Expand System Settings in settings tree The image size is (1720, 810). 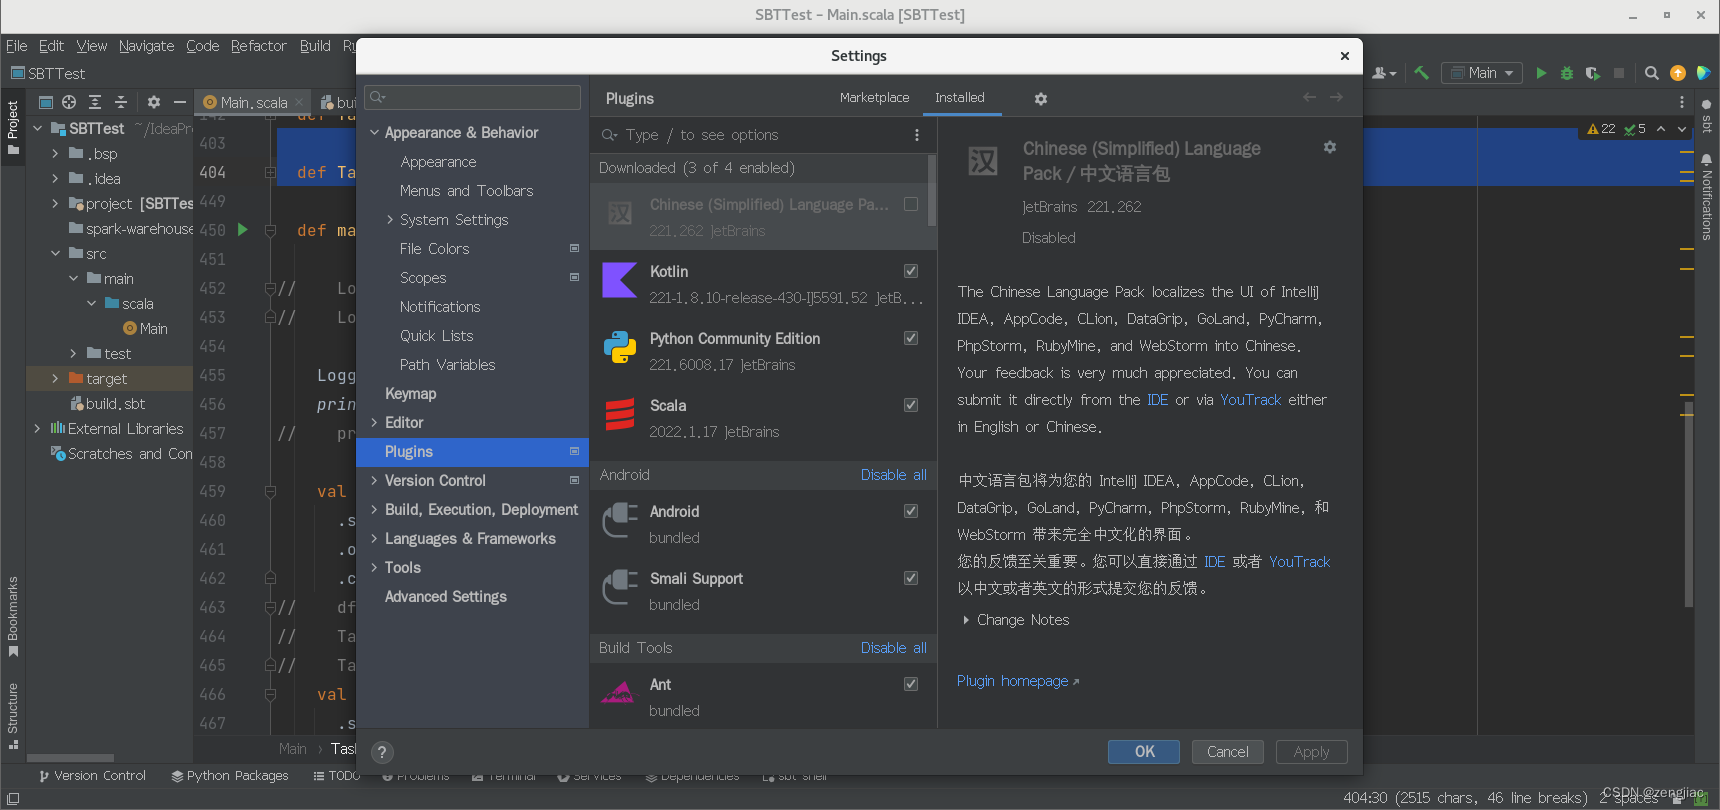(x=390, y=220)
